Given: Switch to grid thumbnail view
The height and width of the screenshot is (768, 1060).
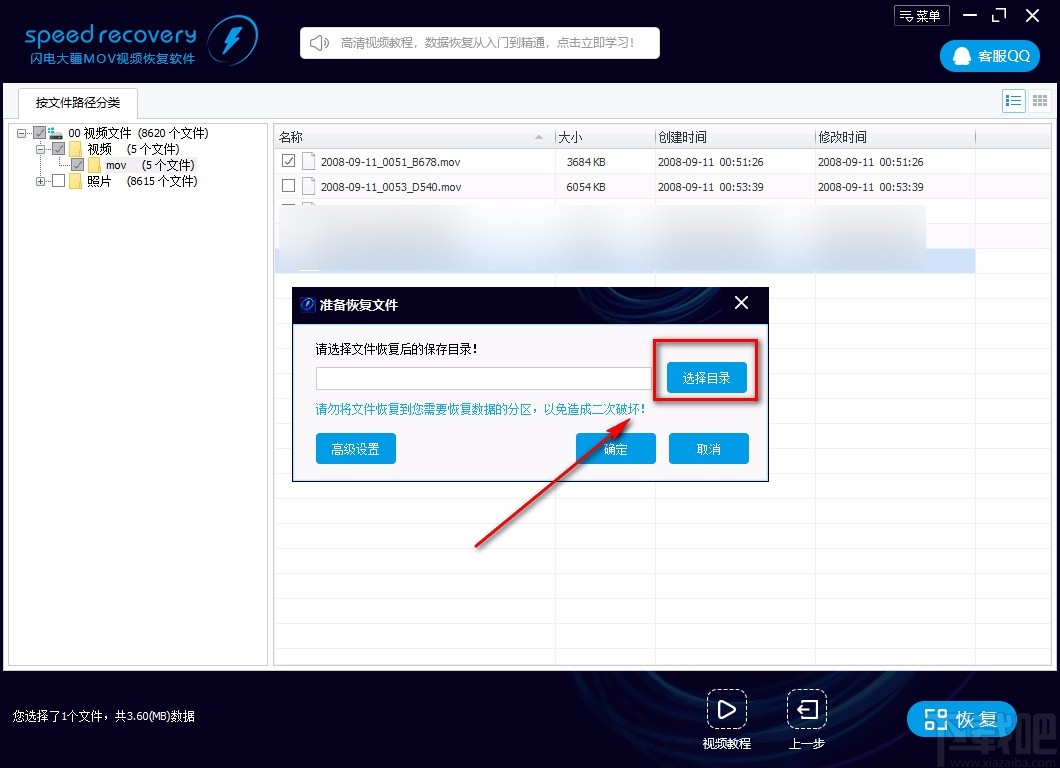Looking at the screenshot, I should (1038, 100).
